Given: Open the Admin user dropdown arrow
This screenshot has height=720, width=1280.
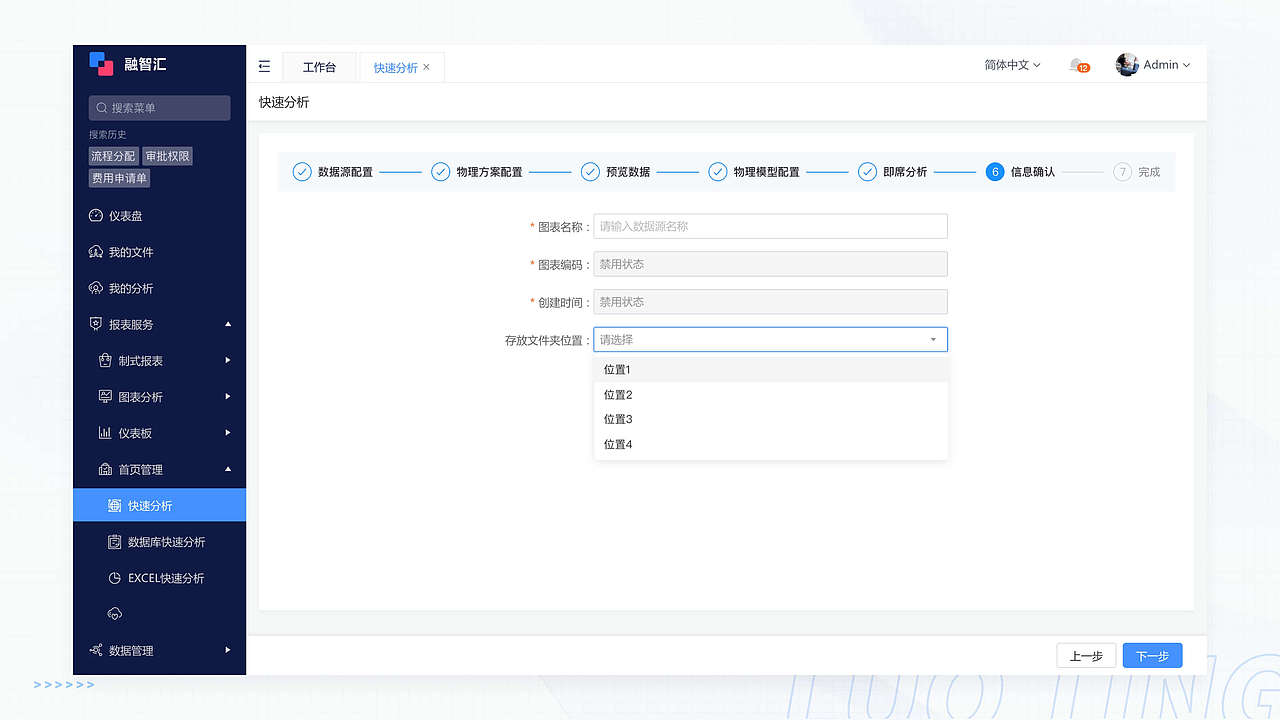Looking at the screenshot, I should click(x=1187, y=65).
